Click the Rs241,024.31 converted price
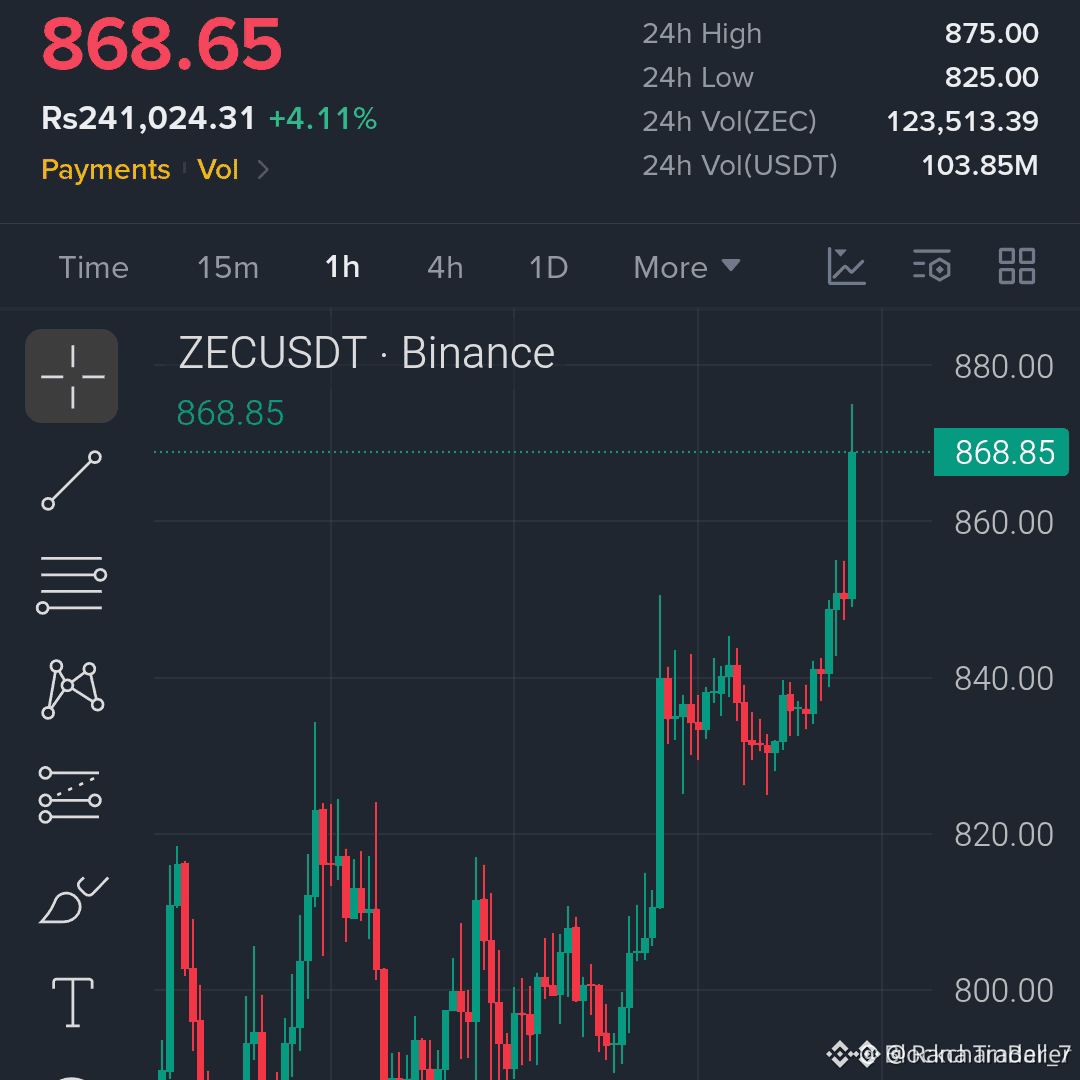Screen dimensions: 1080x1080 pyautogui.click(x=148, y=118)
